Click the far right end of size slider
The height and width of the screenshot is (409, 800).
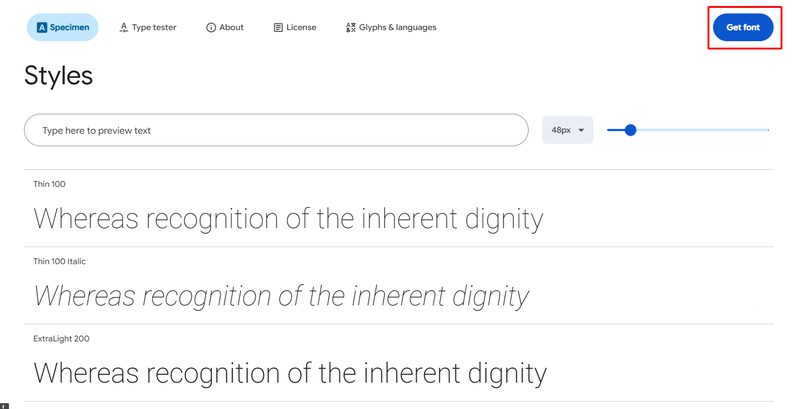(x=768, y=130)
